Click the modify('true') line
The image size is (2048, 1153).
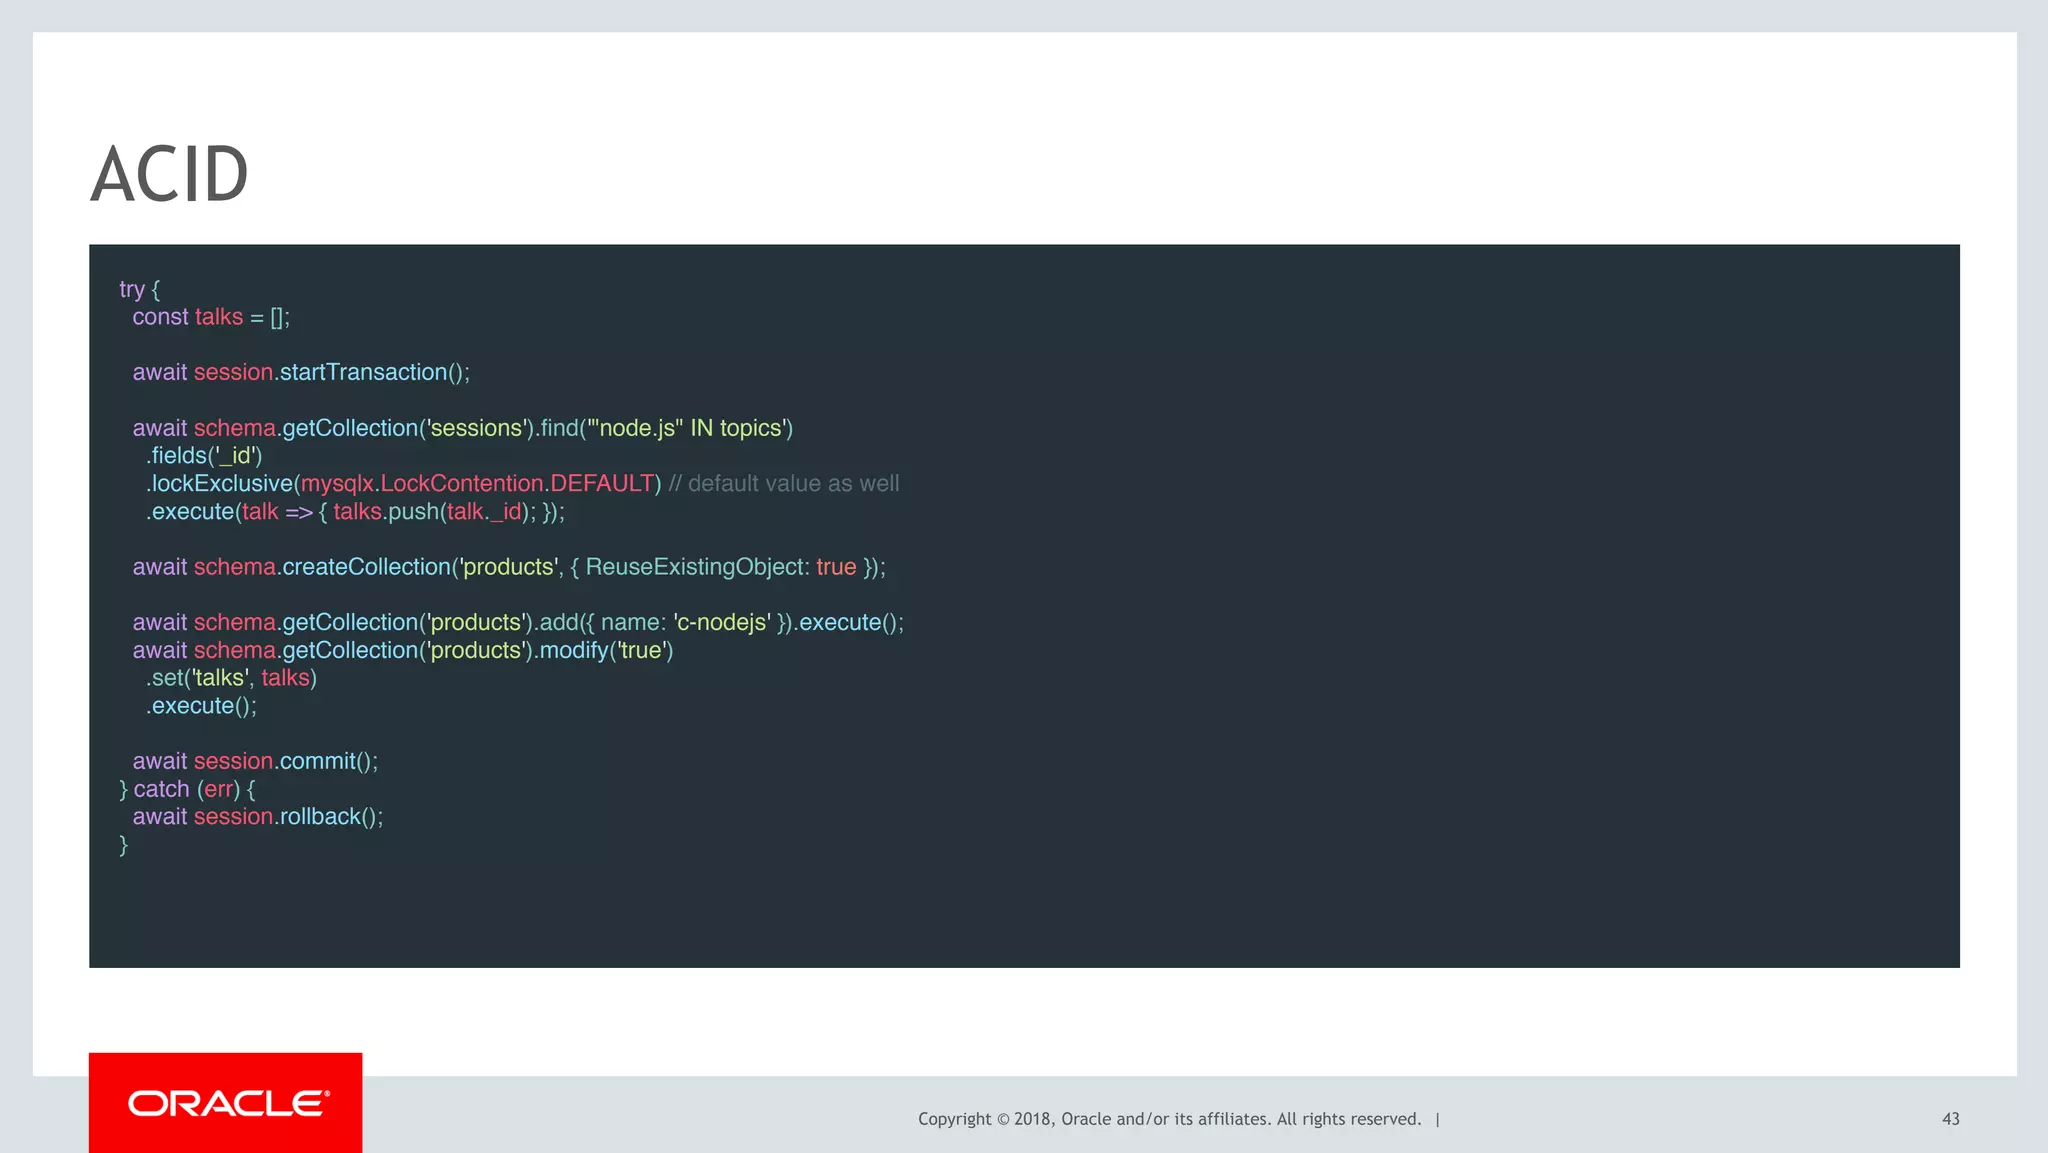click(403, 650)
